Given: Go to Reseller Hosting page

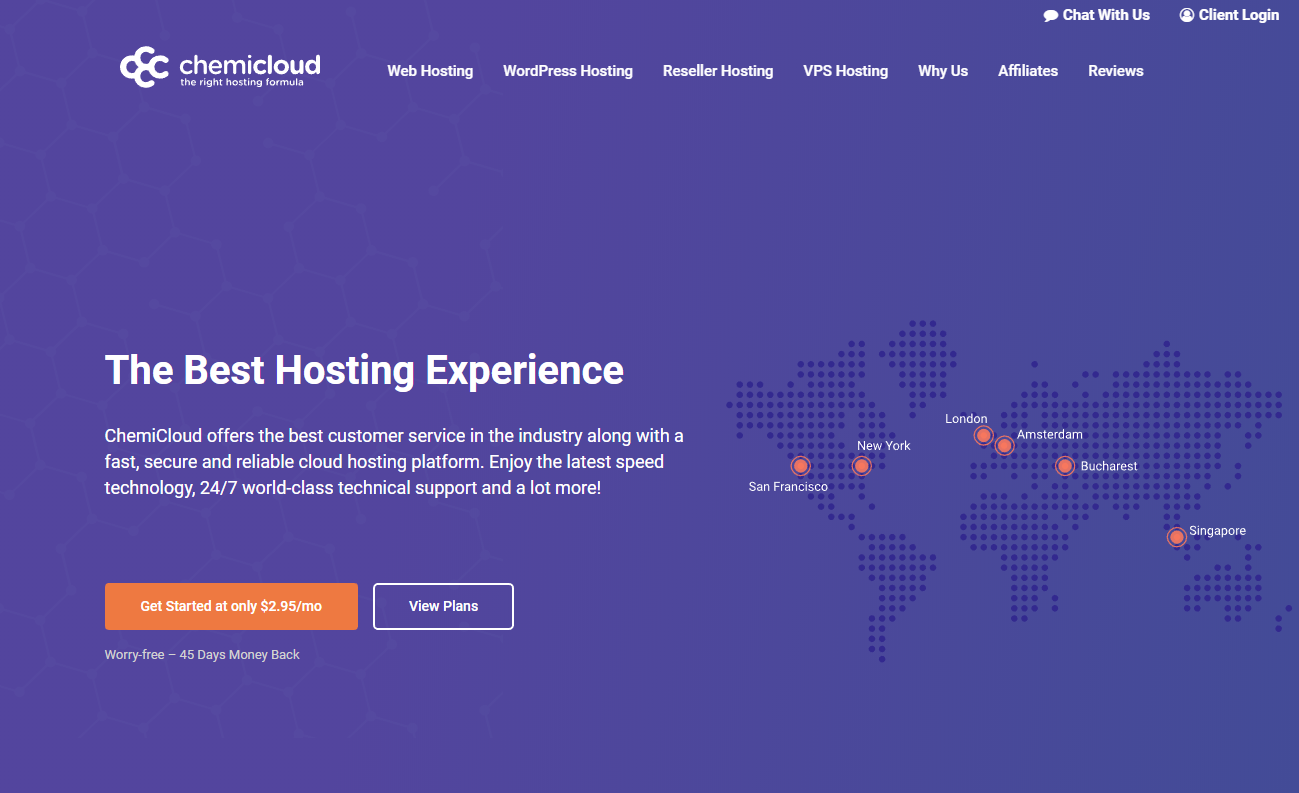Looking at the screenshot, I should pos(717,71).
